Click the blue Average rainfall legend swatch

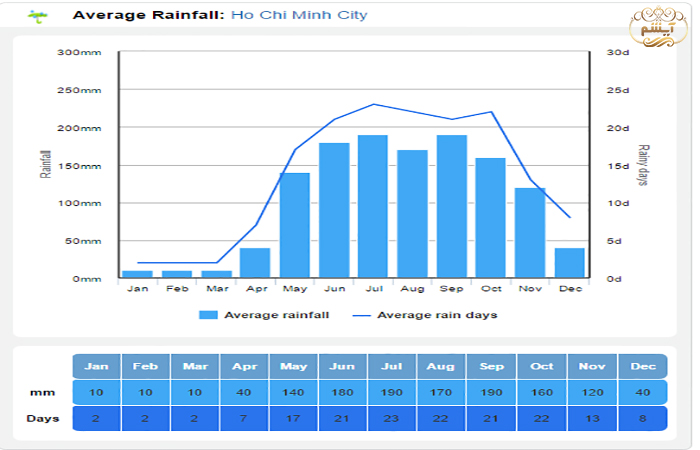click(208, 315)
